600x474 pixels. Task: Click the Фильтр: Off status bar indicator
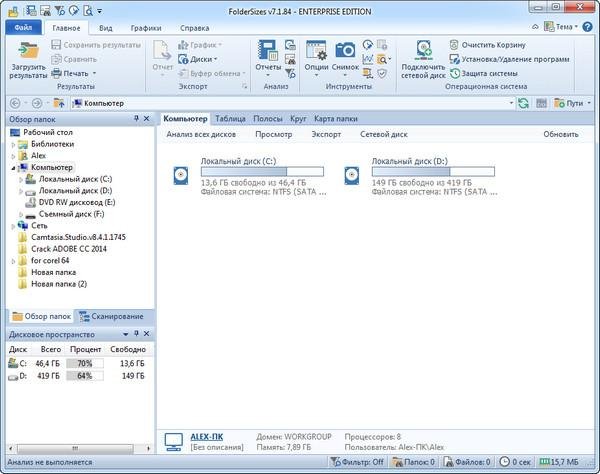357,462
